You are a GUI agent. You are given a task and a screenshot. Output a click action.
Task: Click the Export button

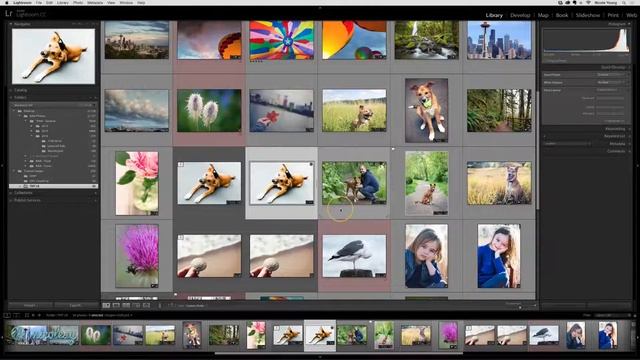tap(76, 305)
